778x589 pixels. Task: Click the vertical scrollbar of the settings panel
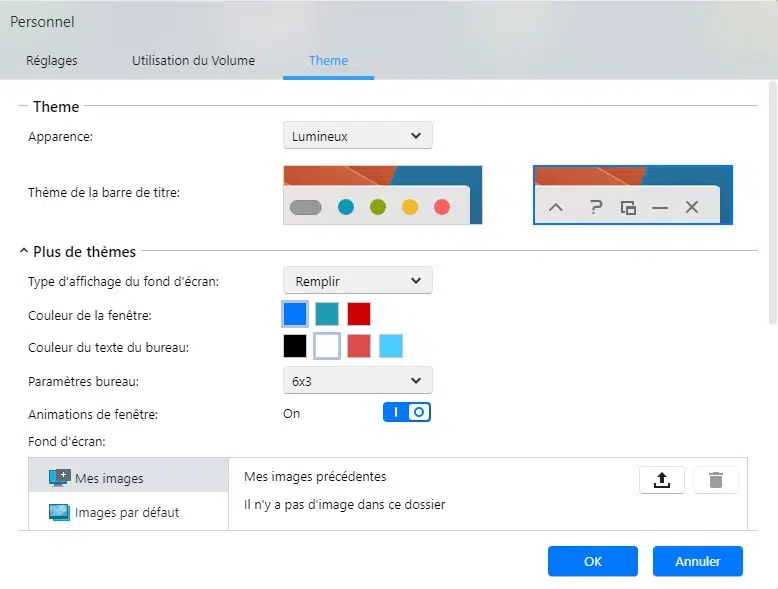pyautogui.click(x=773, y=203)
